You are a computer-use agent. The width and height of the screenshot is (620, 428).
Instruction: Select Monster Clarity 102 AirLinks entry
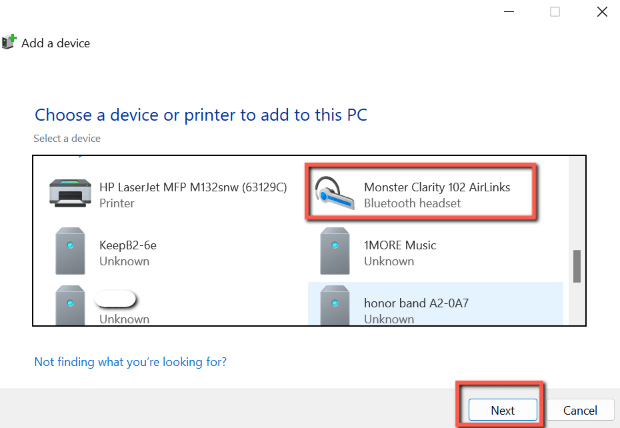coord(421,193)
